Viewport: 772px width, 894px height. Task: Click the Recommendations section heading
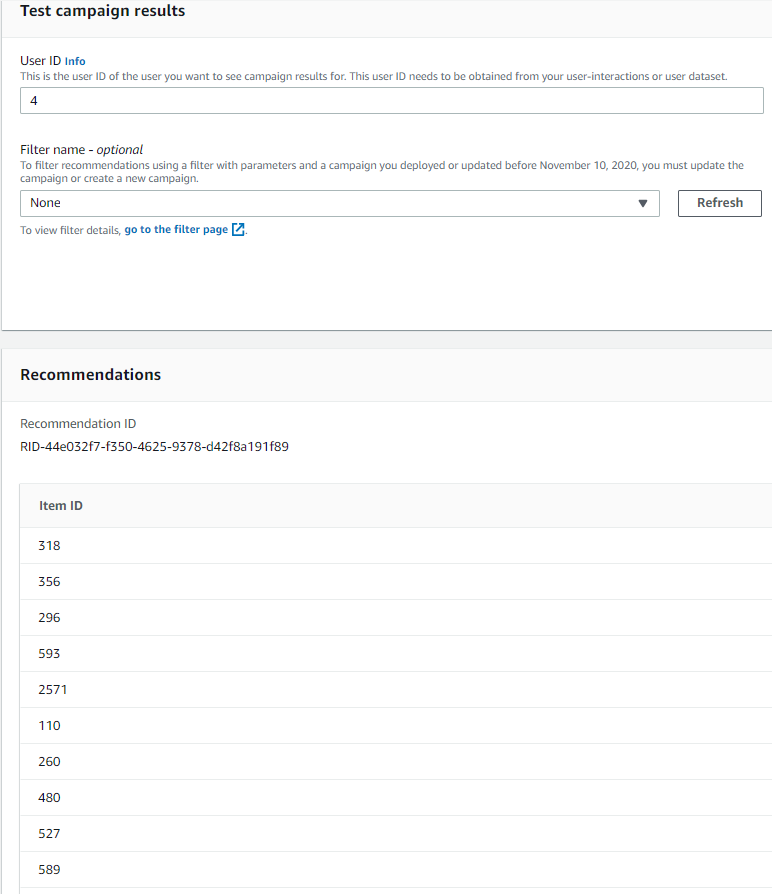point(90,375)
